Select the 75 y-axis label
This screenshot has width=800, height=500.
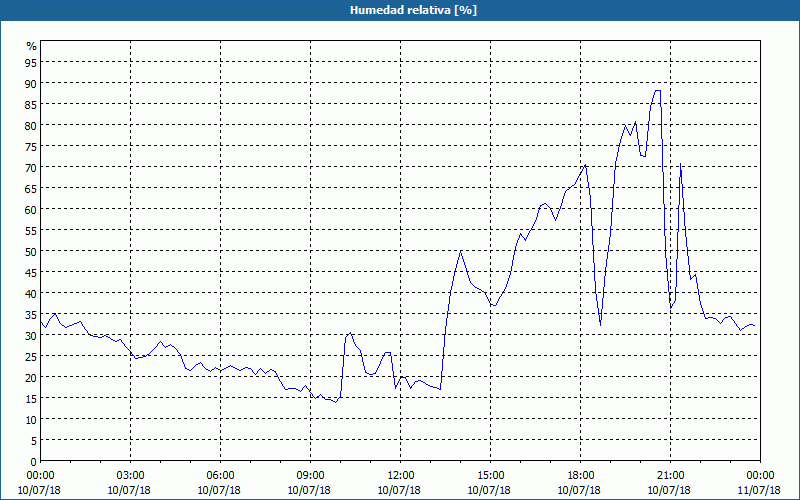point(31,146)
